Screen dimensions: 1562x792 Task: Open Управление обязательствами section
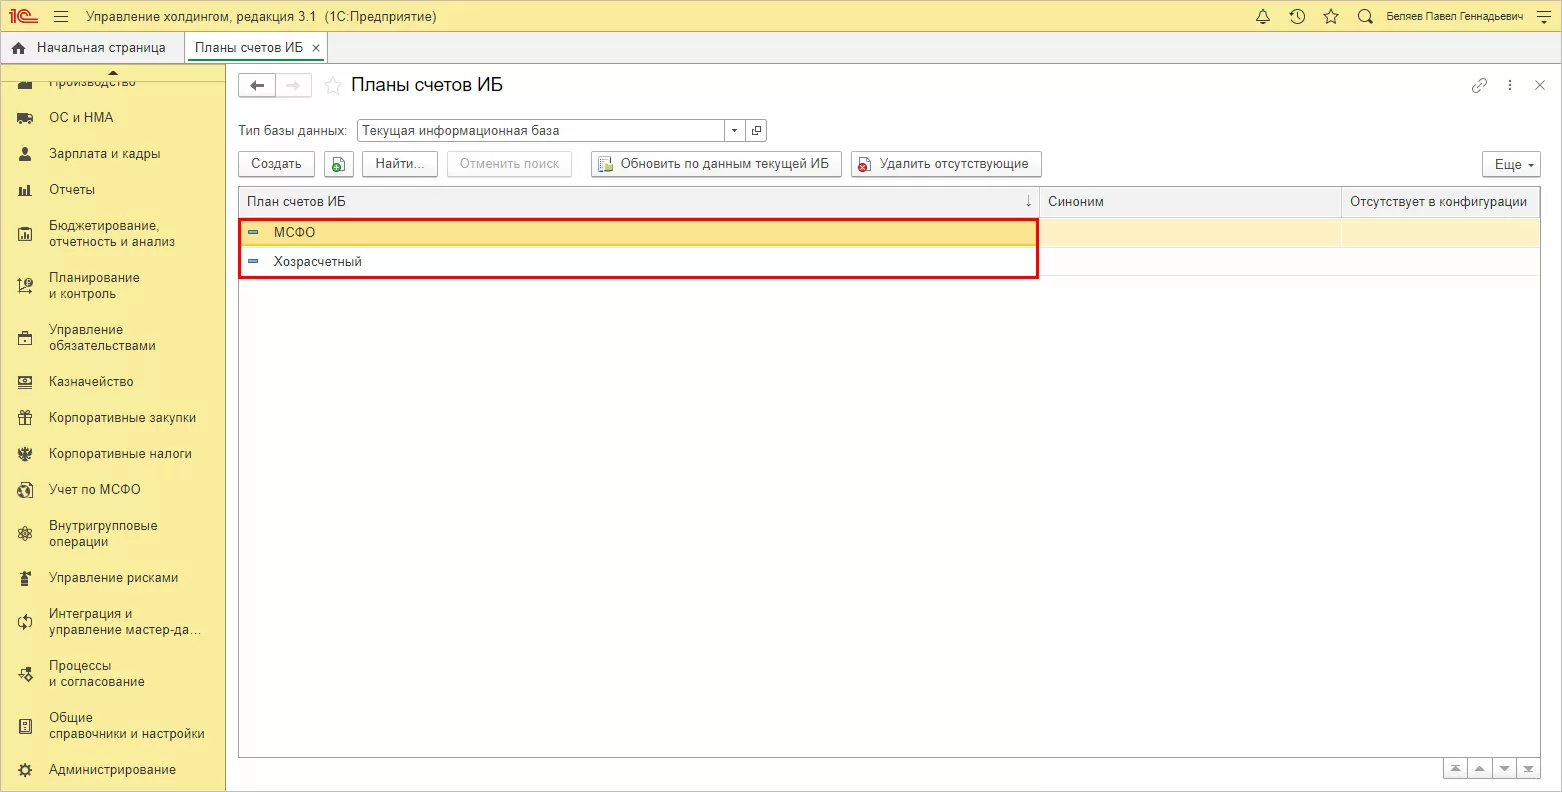pyautogui.click(x=112, y=338)
